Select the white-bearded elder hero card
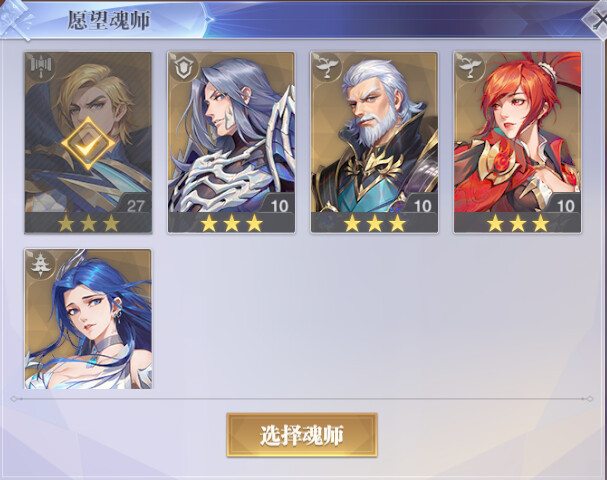This screenshot has height=480, width=607. 374,142
